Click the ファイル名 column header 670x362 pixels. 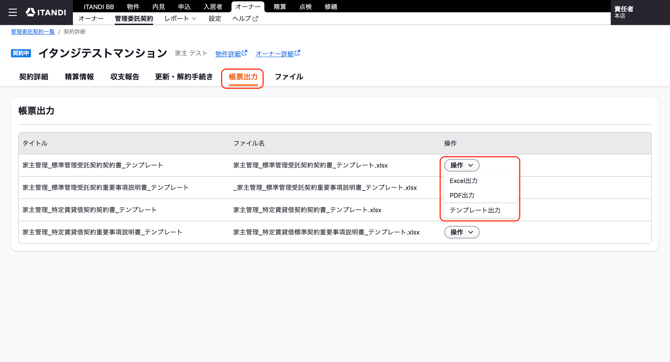point(249,143)
